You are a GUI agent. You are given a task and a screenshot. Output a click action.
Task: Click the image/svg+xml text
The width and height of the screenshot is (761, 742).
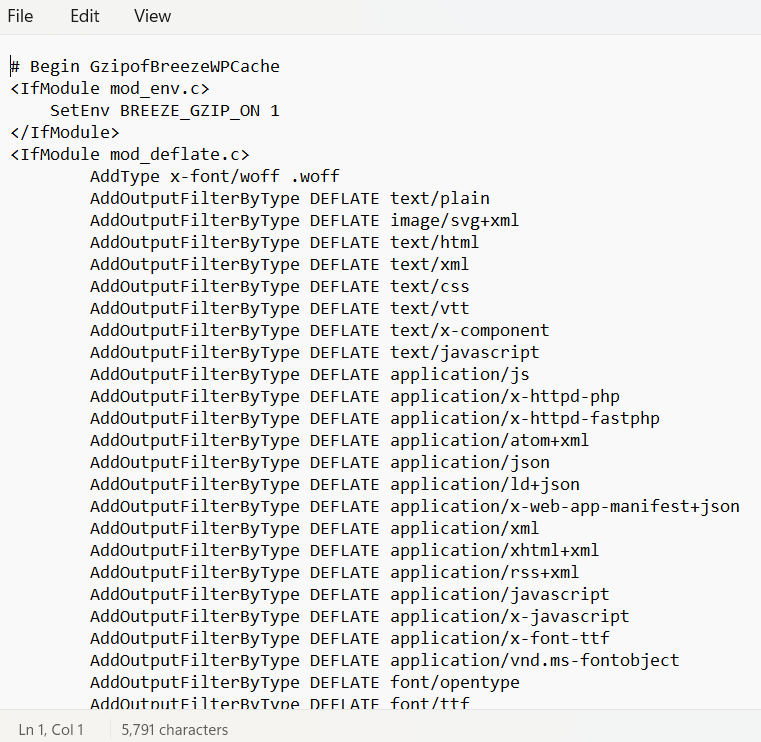point(454,221)
